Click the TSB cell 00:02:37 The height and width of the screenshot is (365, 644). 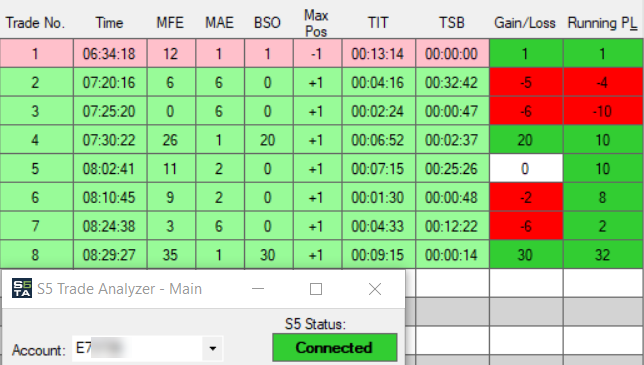pyautogui.click(x=452, y=140)
